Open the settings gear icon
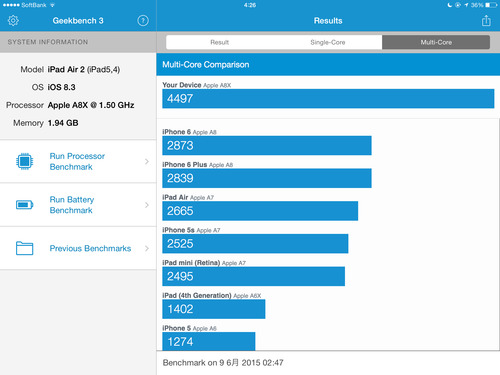This screenshot has width=500, height=375. click(13, 21)
